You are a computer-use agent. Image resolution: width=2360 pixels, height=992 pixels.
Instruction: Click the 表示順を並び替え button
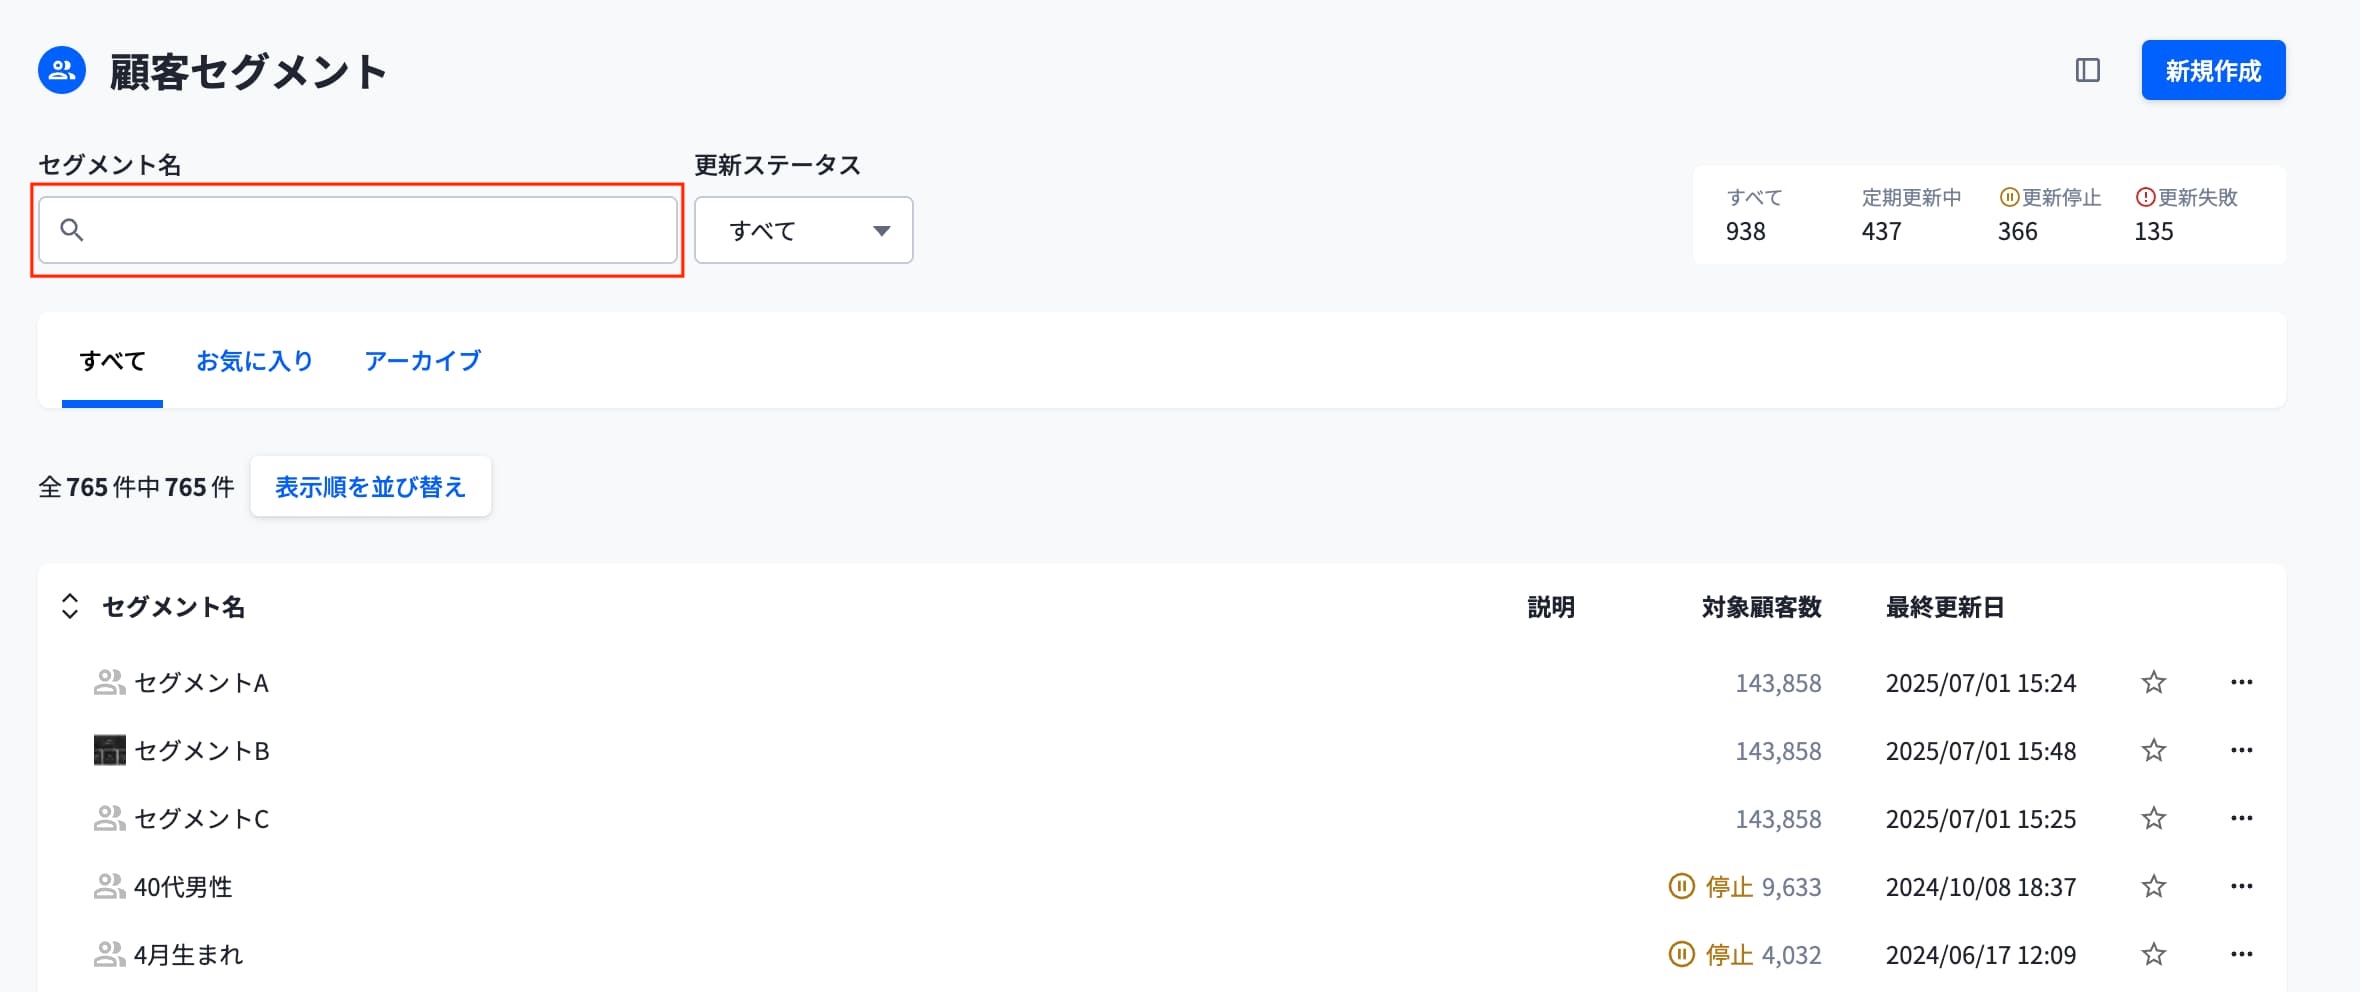click(x=370, y=487)
